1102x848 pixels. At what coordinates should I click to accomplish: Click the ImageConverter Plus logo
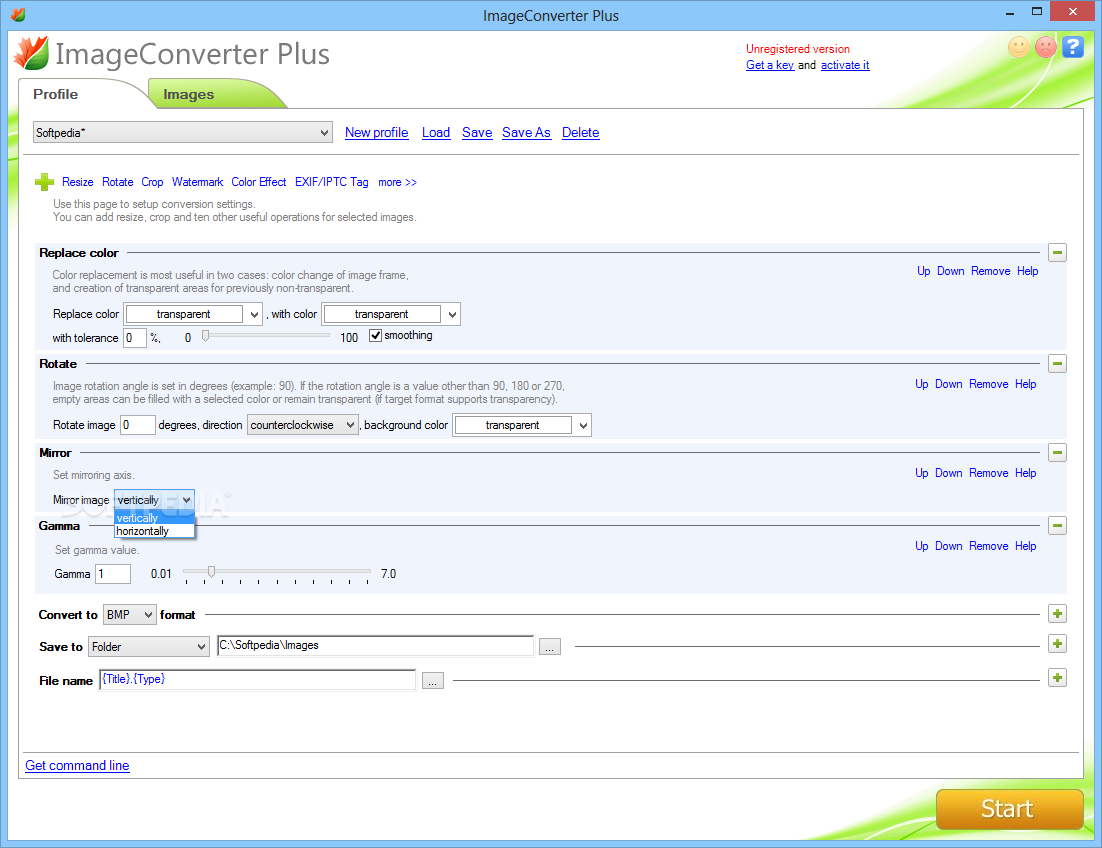32,53
